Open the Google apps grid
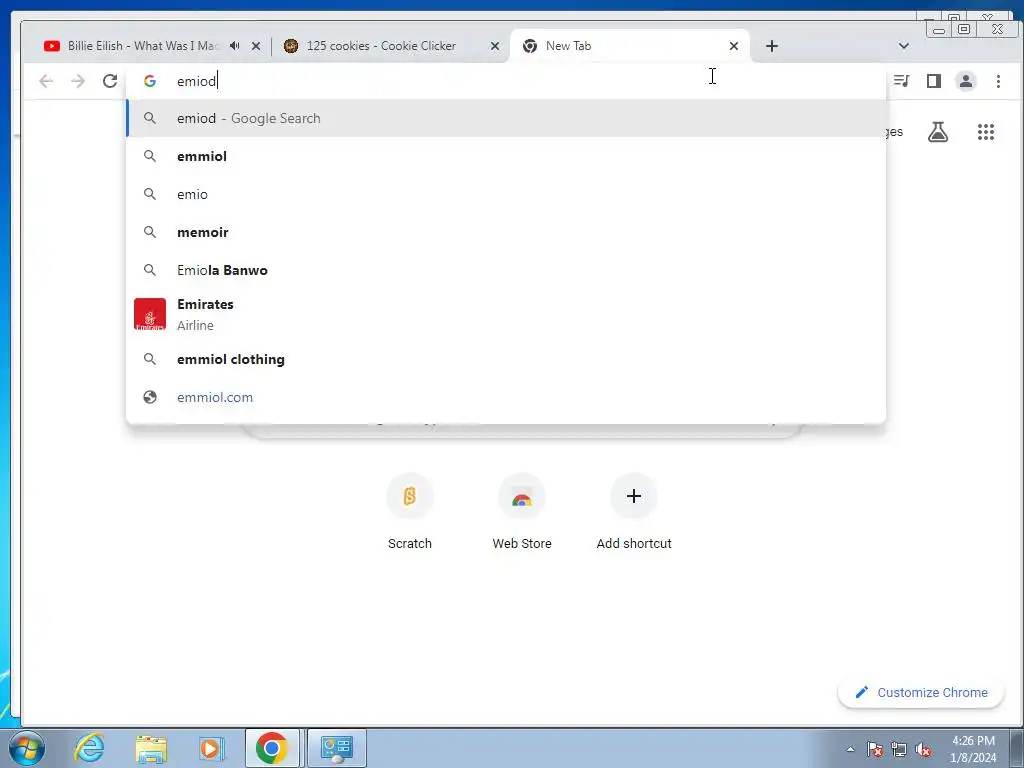1024x768 pixels. 985,132
